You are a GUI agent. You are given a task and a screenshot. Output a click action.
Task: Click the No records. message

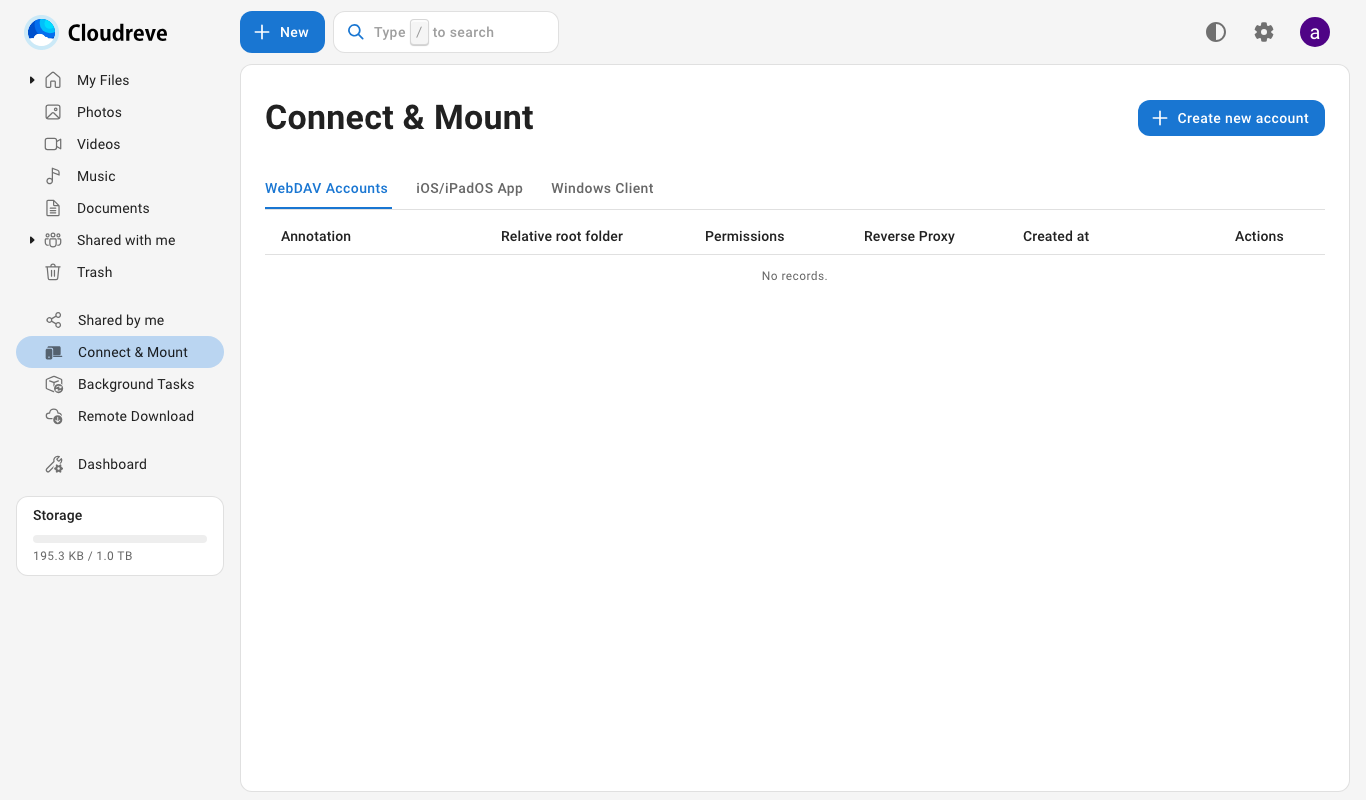794,276
